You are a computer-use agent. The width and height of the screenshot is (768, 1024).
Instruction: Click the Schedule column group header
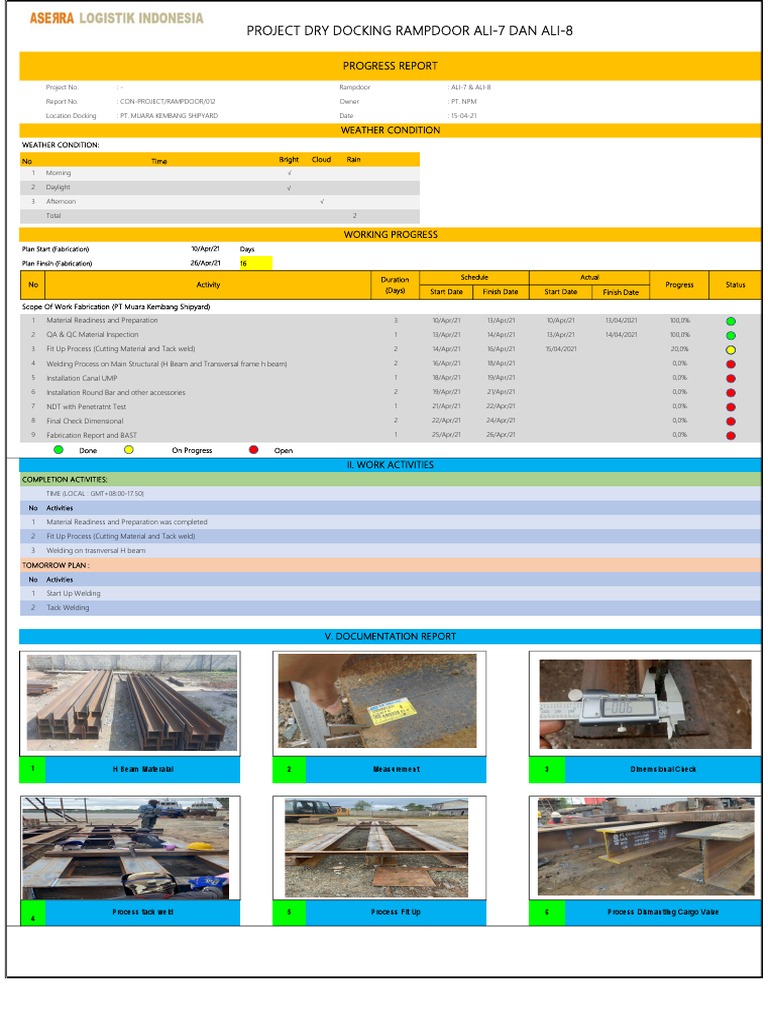click(474, 278)
